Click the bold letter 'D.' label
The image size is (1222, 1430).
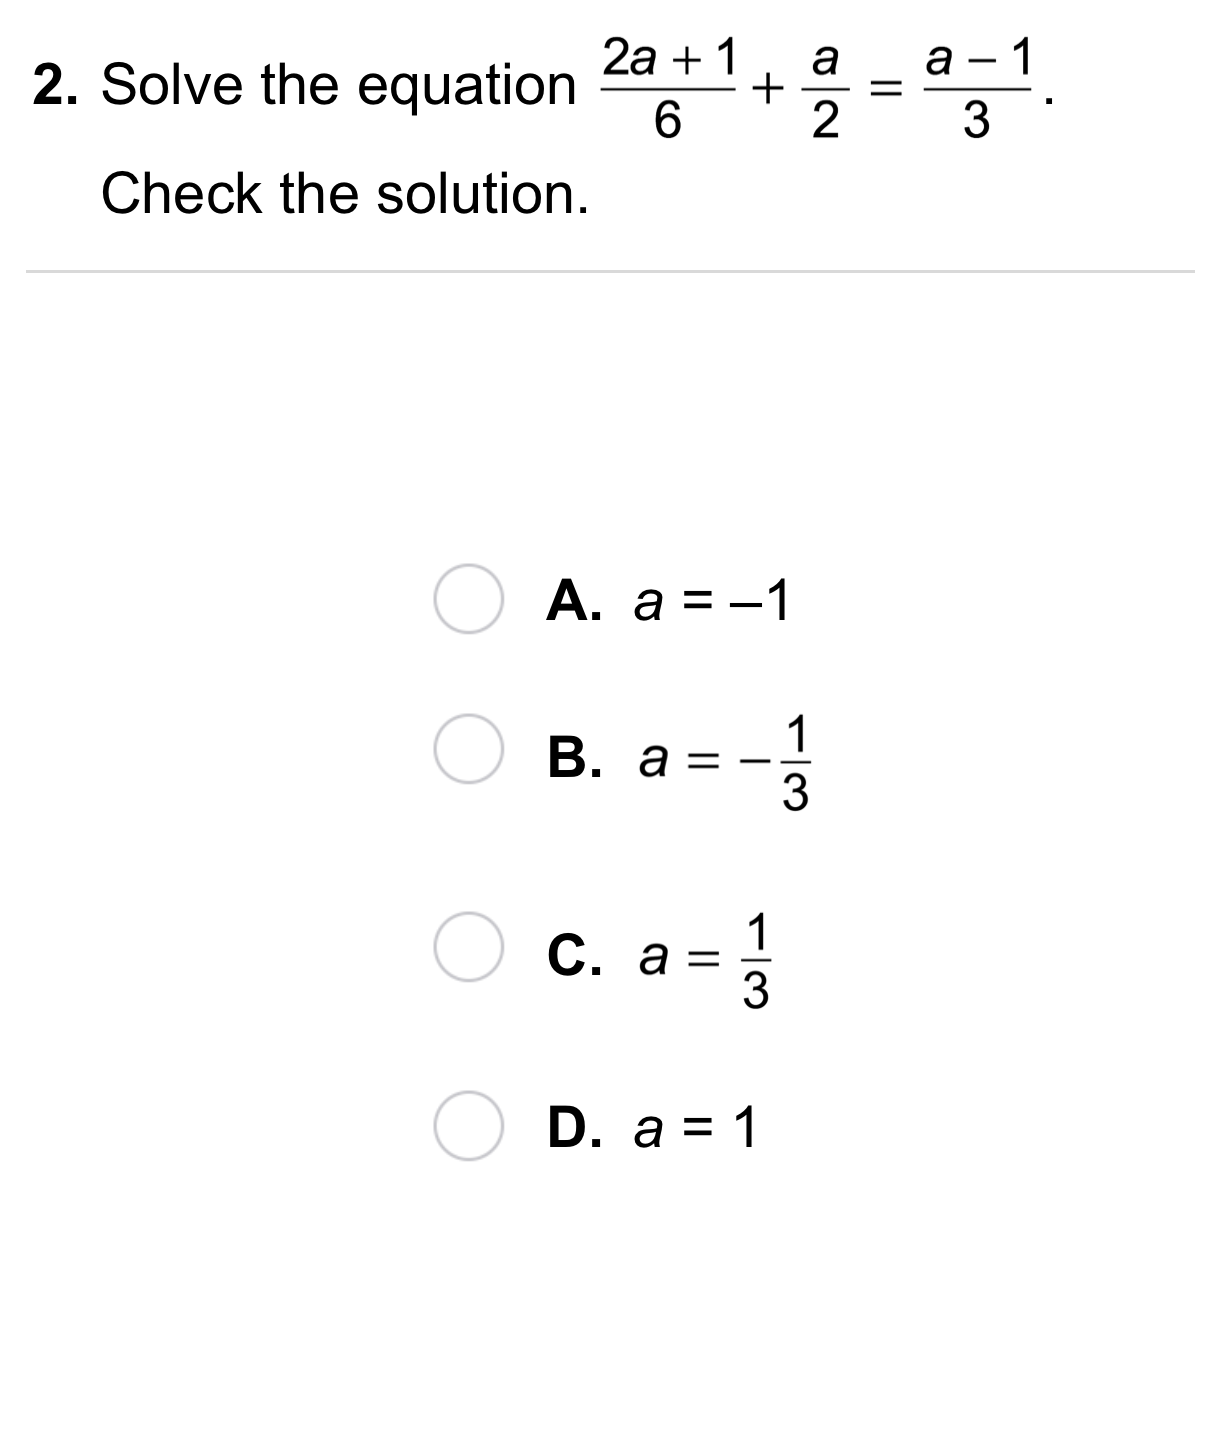(576, 1129)
